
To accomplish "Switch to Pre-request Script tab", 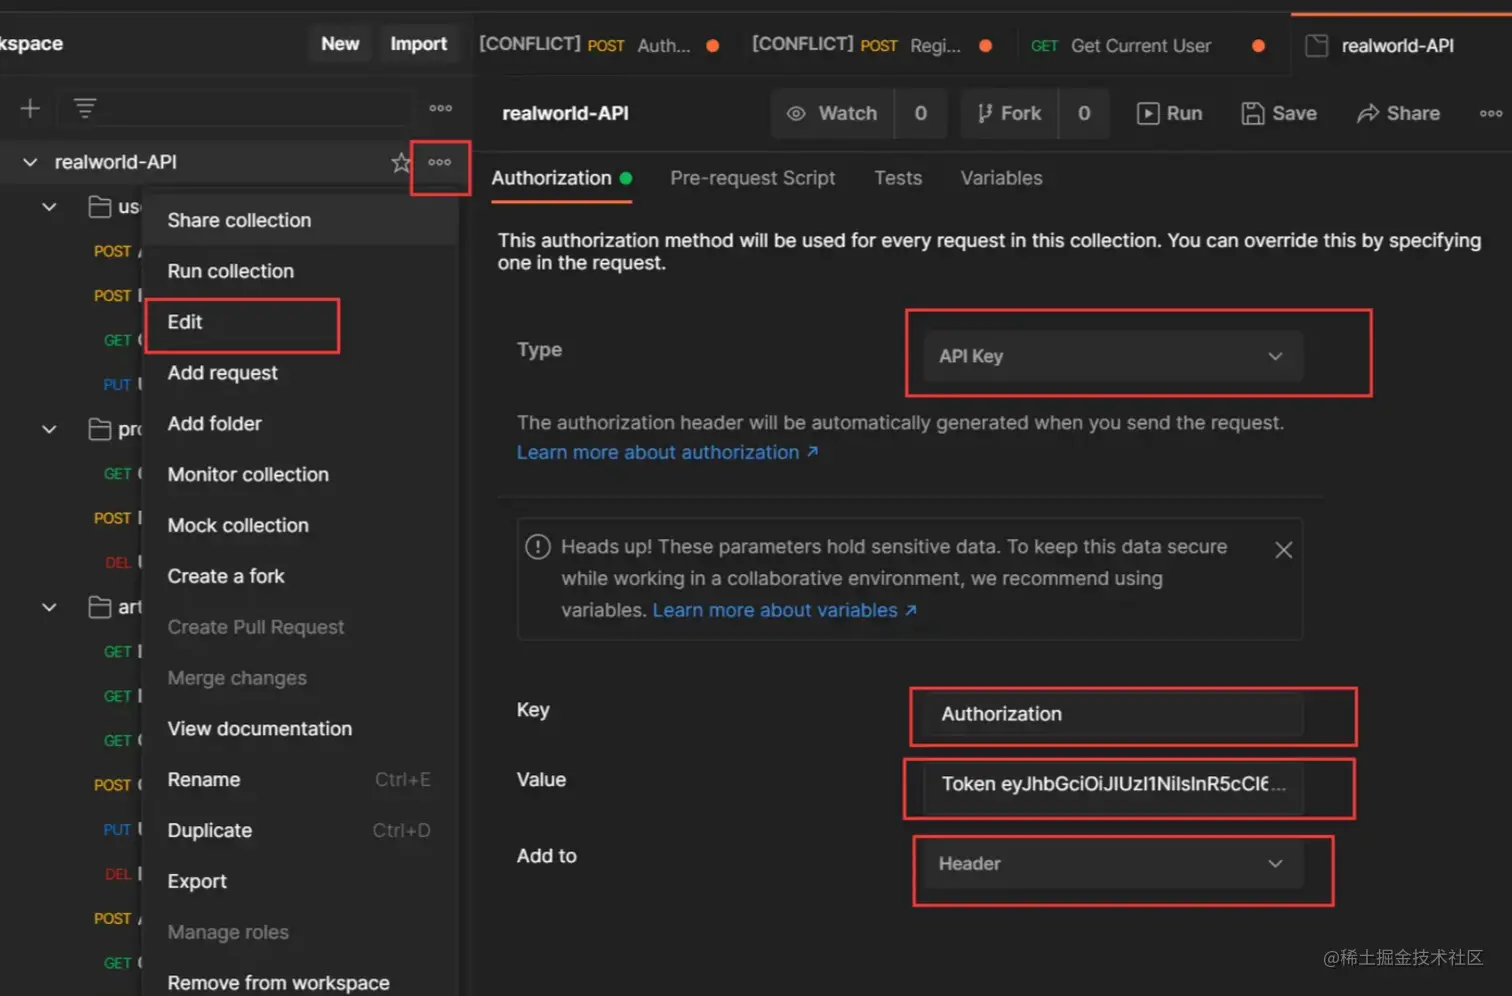I will click(x=752, y=178).
